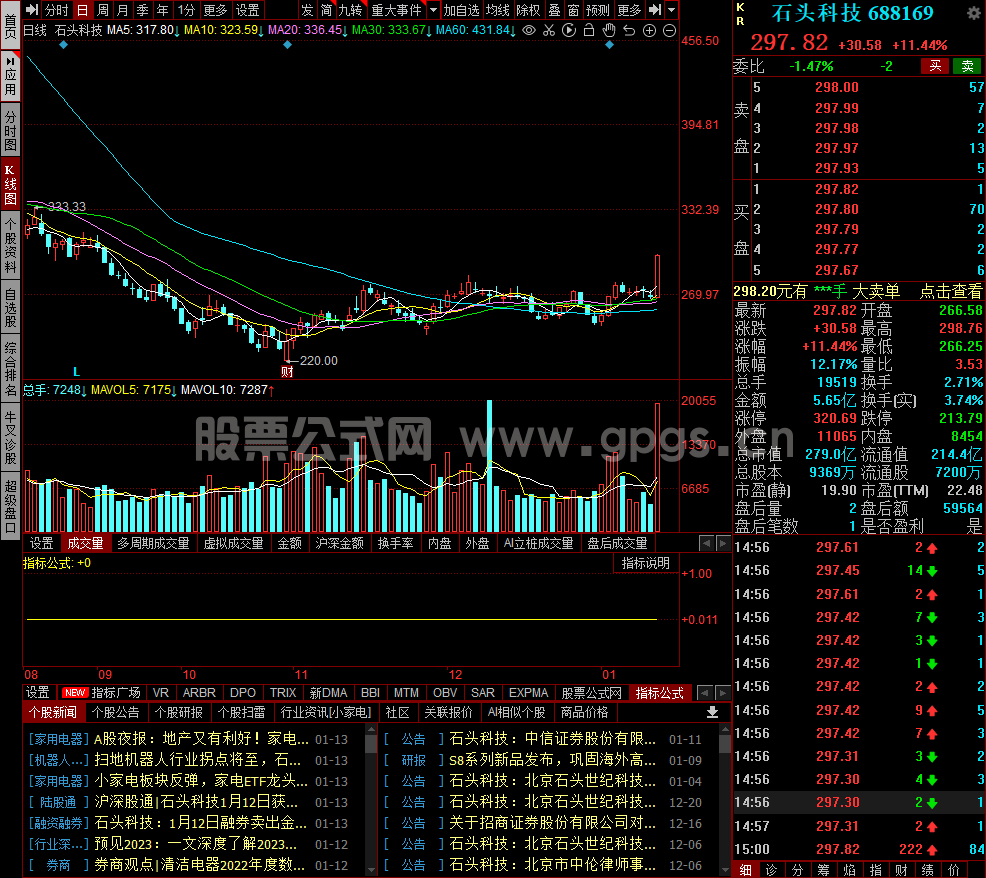Click the R icon beside the stock name
Viewport: 986px width, 878px height.
coord(740,21)
